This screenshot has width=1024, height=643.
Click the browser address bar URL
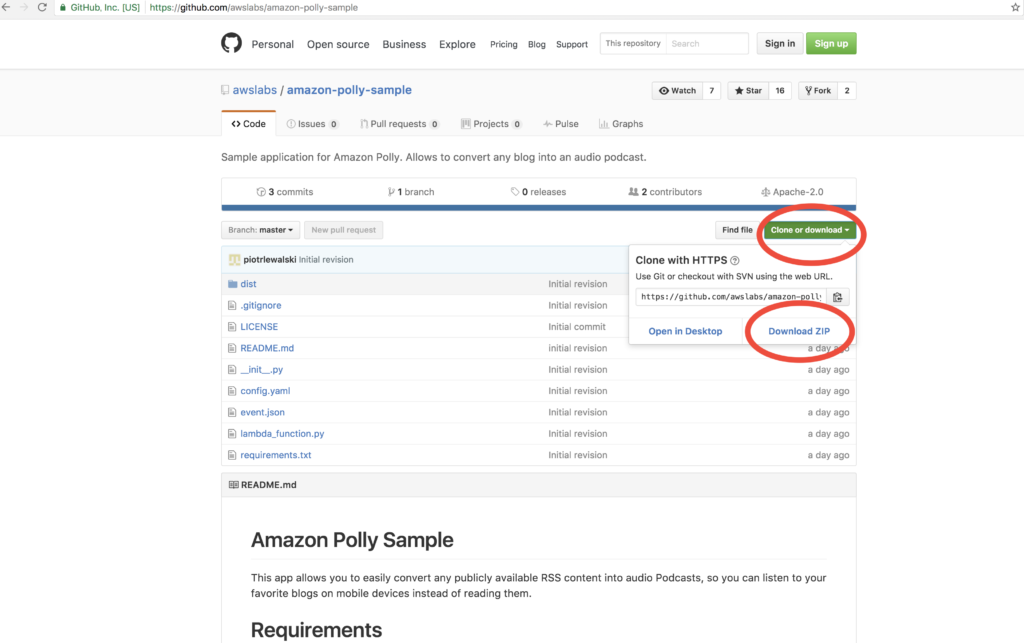(x=253, y=7)
